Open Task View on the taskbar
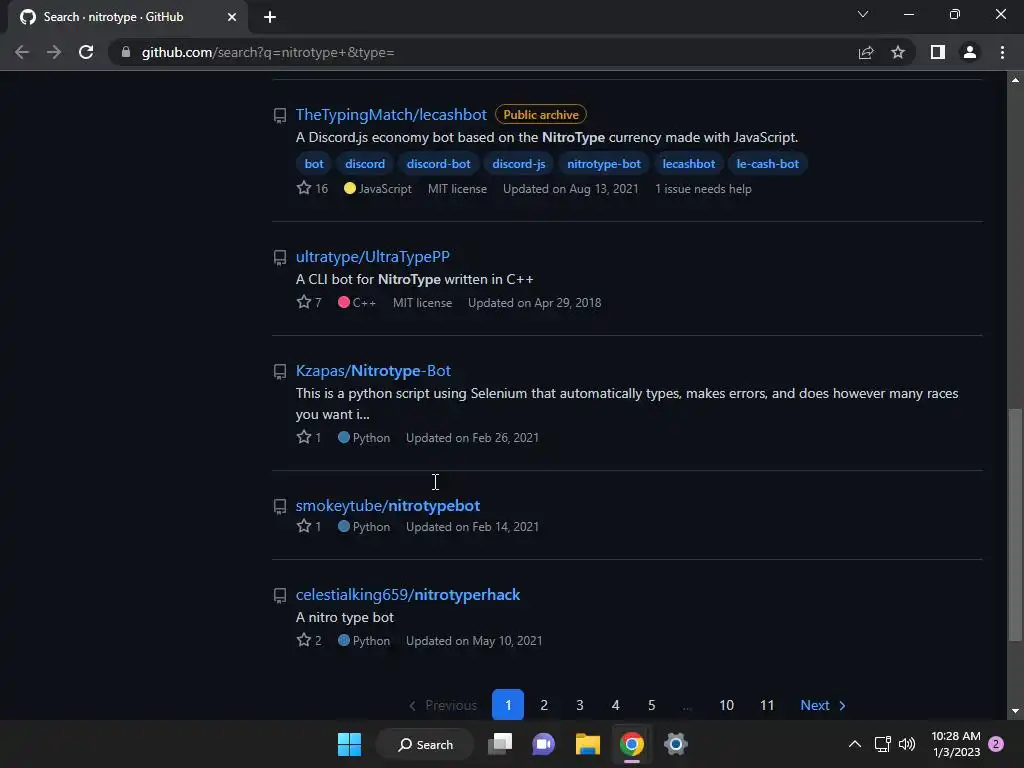Viewport: 1024px width, 768px height. click(x=500, y=744)
